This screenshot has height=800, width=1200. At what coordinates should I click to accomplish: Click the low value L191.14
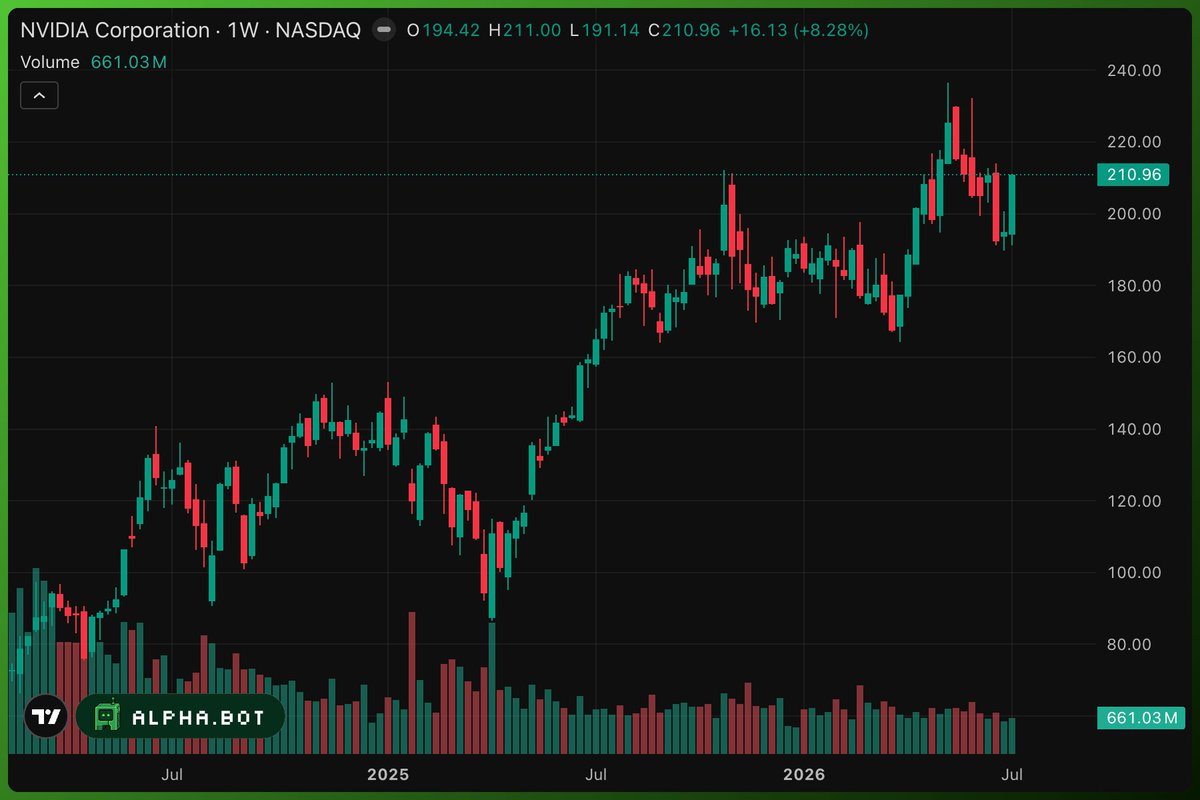coord(606,30)
